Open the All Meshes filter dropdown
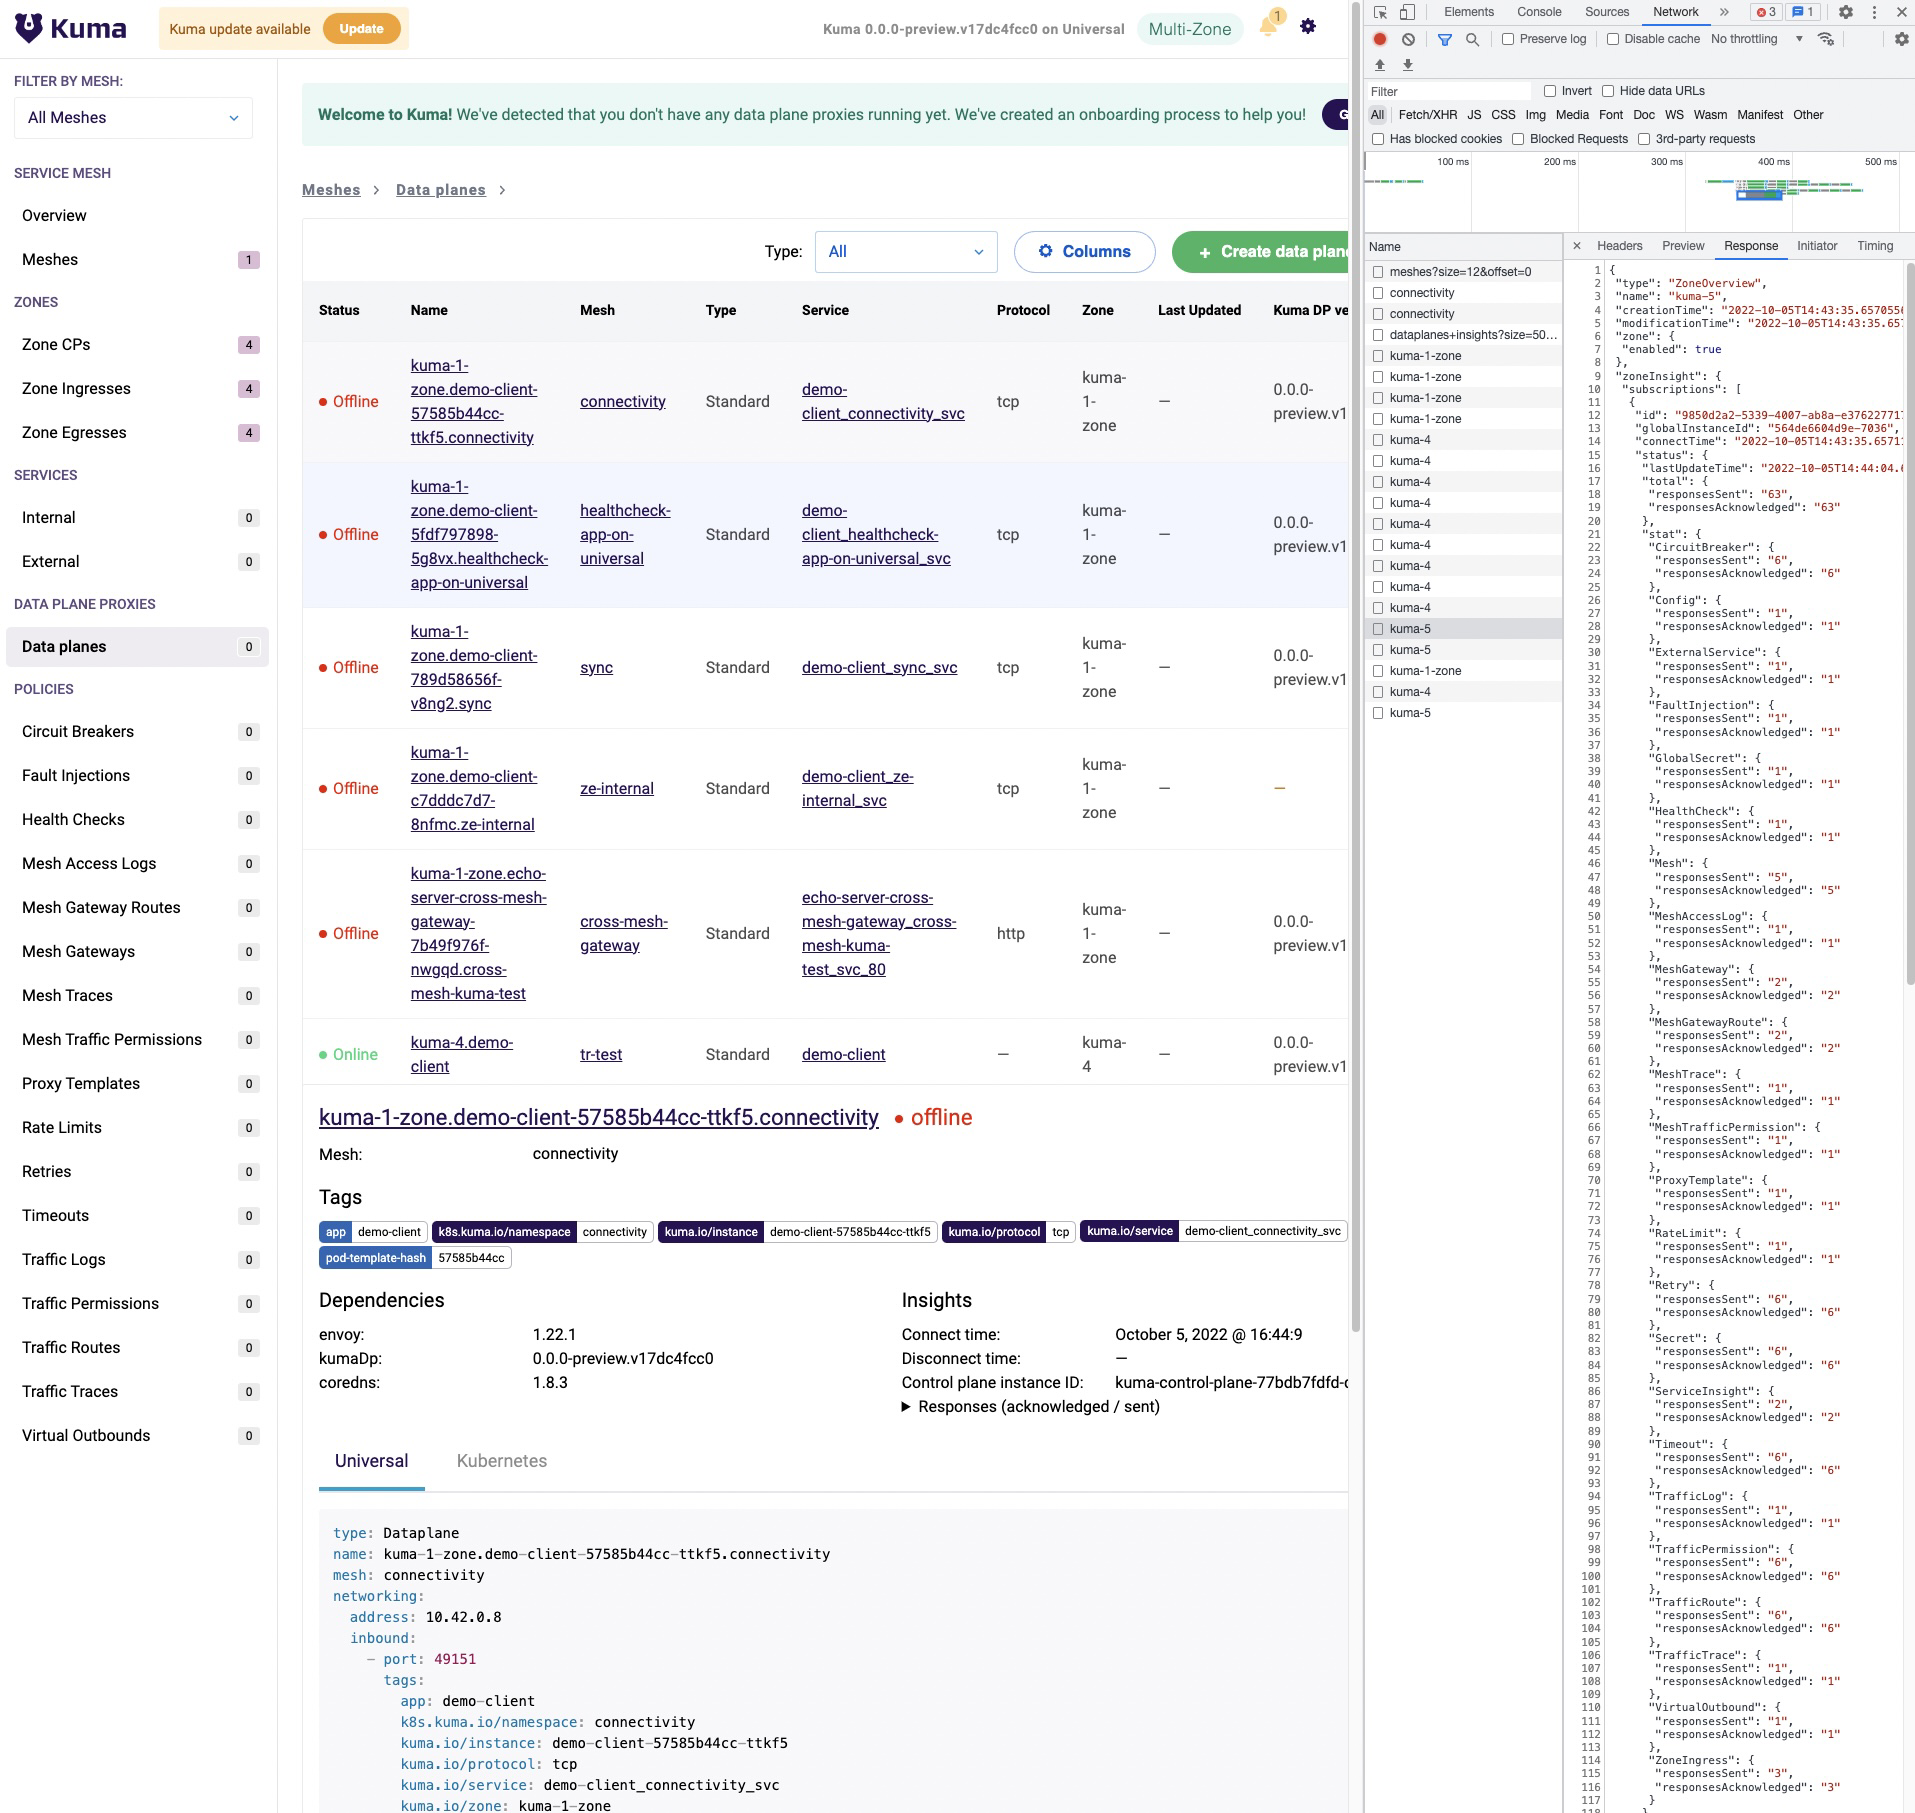The image size is (1915, 1813). (133, 118)
